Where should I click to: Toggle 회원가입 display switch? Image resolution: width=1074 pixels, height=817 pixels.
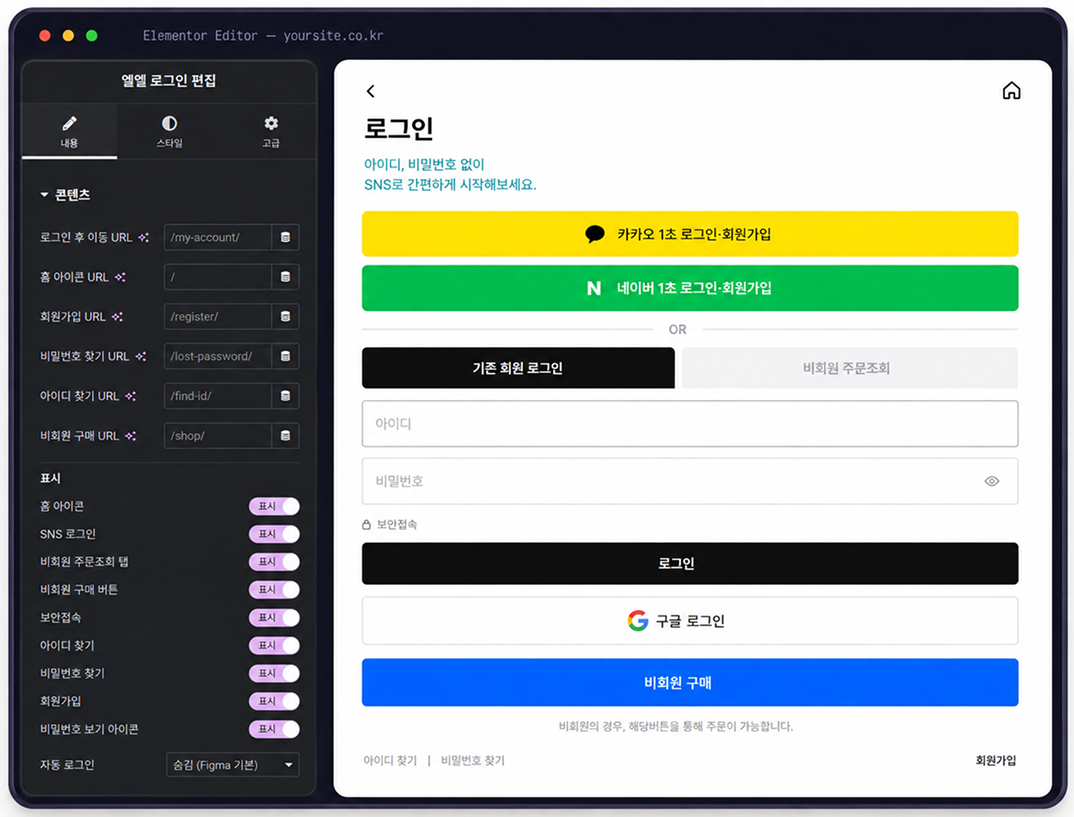click(274, 701)
